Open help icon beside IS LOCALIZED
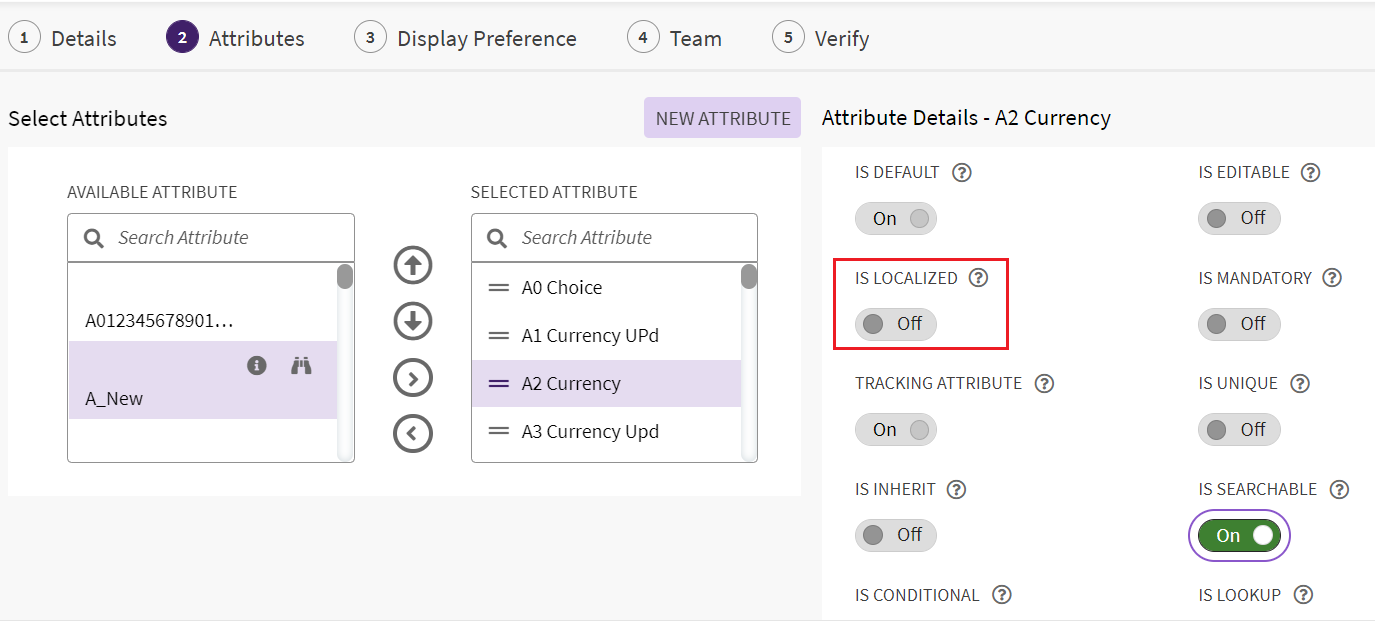The image size is (1375, 621). pyautogui.click(x=979, y=278)
